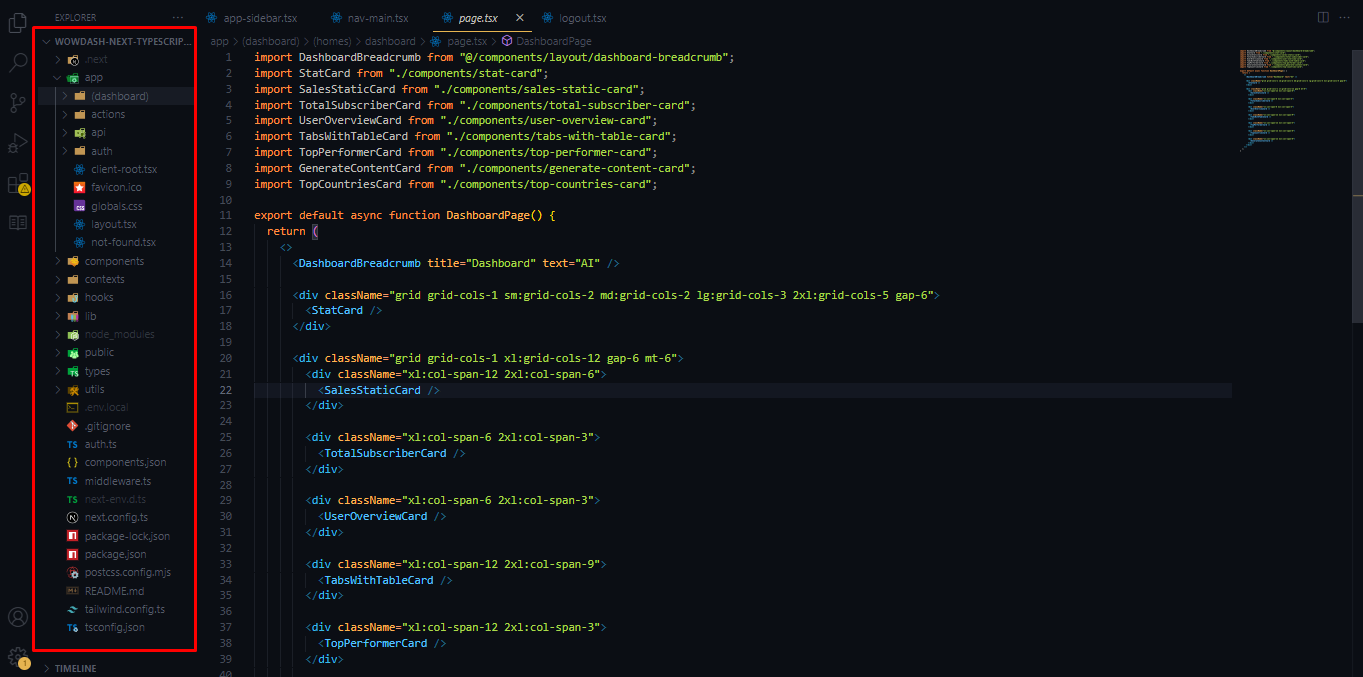Open the Run and Debug view
The image size is (1363, 677).
pos(16,141)
